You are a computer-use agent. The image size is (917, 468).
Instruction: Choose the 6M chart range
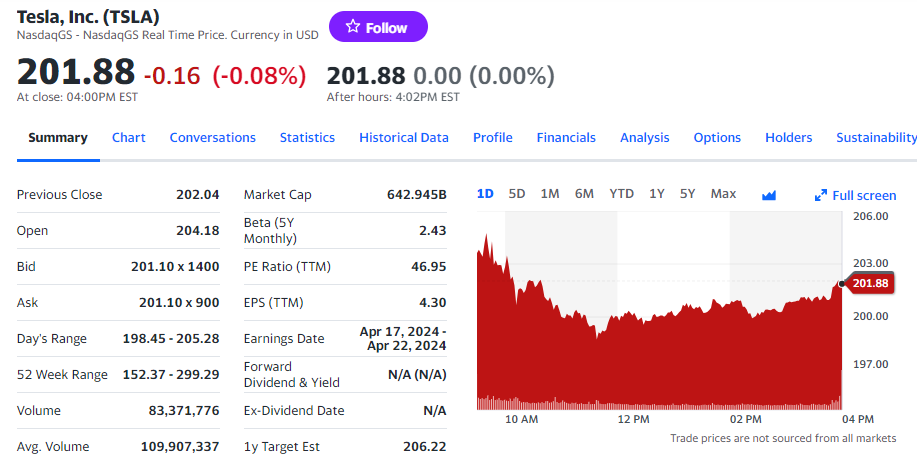coord(584,194)
